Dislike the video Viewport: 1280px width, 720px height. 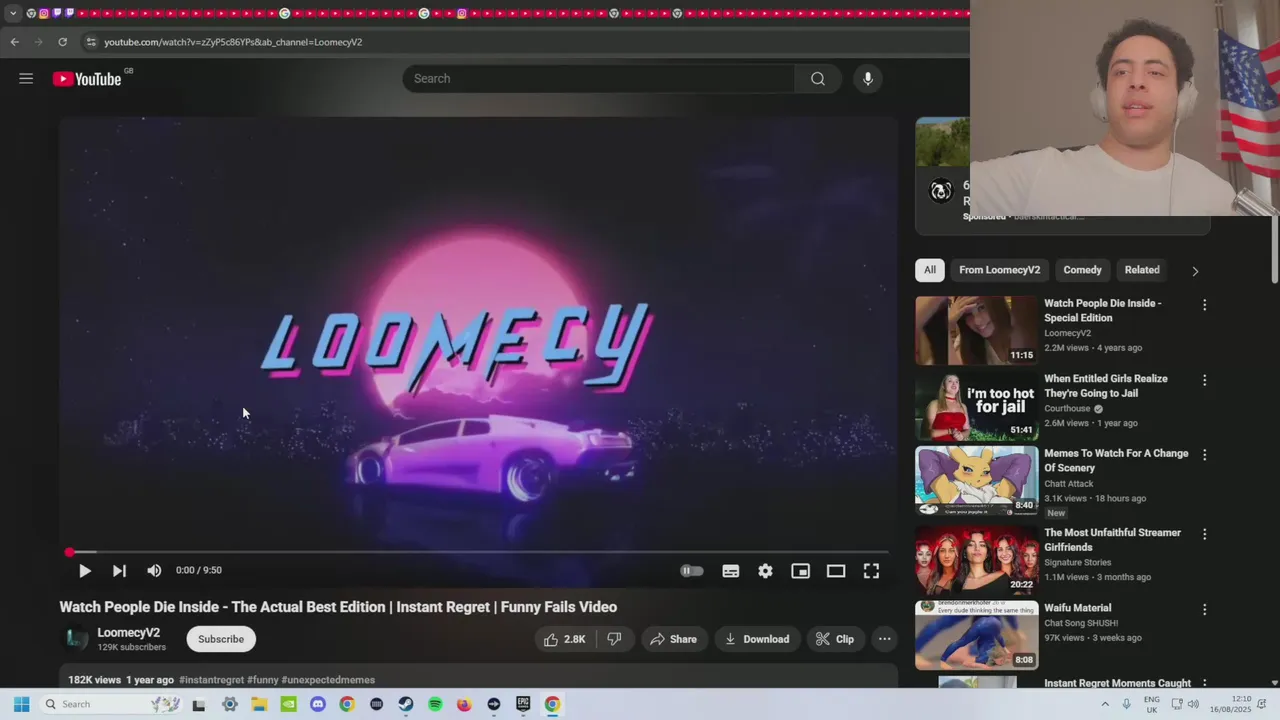tap(614, 639)
